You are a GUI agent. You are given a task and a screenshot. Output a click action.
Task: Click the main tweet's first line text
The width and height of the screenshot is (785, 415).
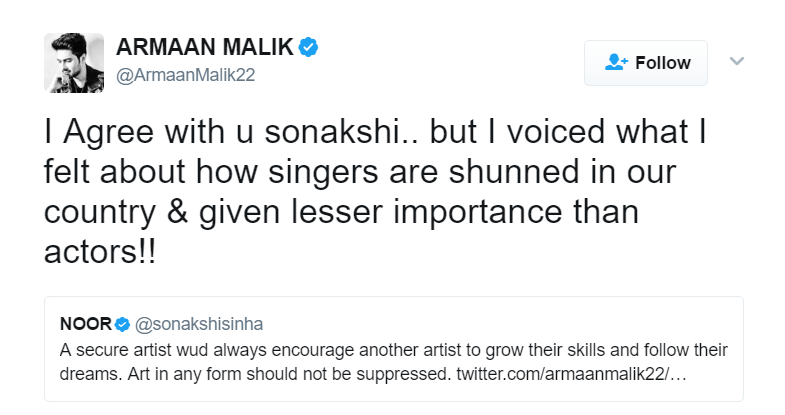click(x=380, y=134)
